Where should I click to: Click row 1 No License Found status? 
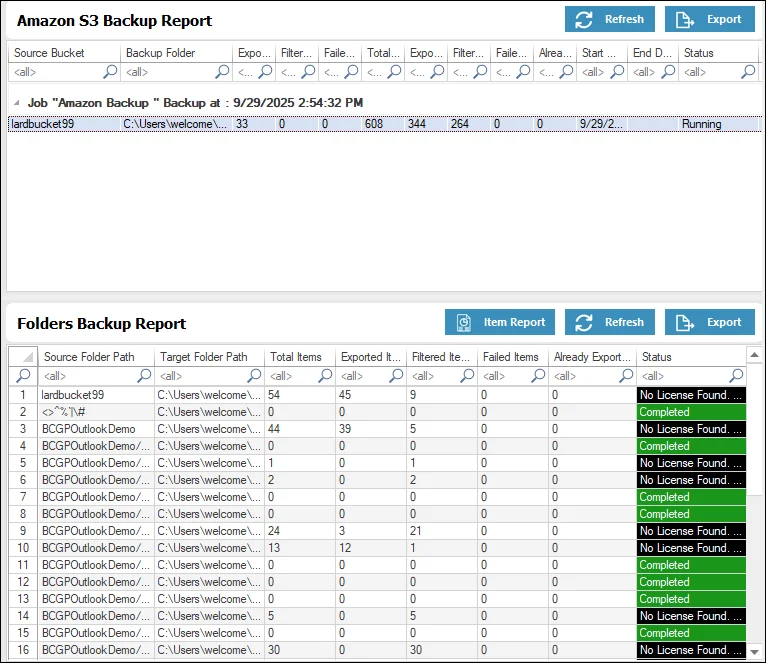[x=691, y=395]
